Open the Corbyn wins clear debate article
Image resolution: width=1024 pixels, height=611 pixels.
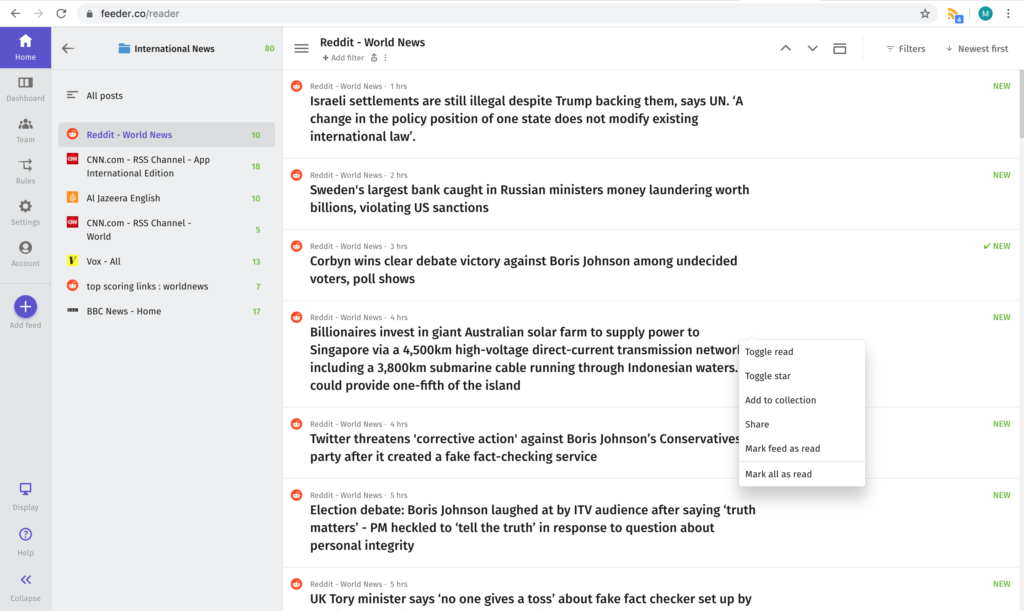tap(523, 270)
